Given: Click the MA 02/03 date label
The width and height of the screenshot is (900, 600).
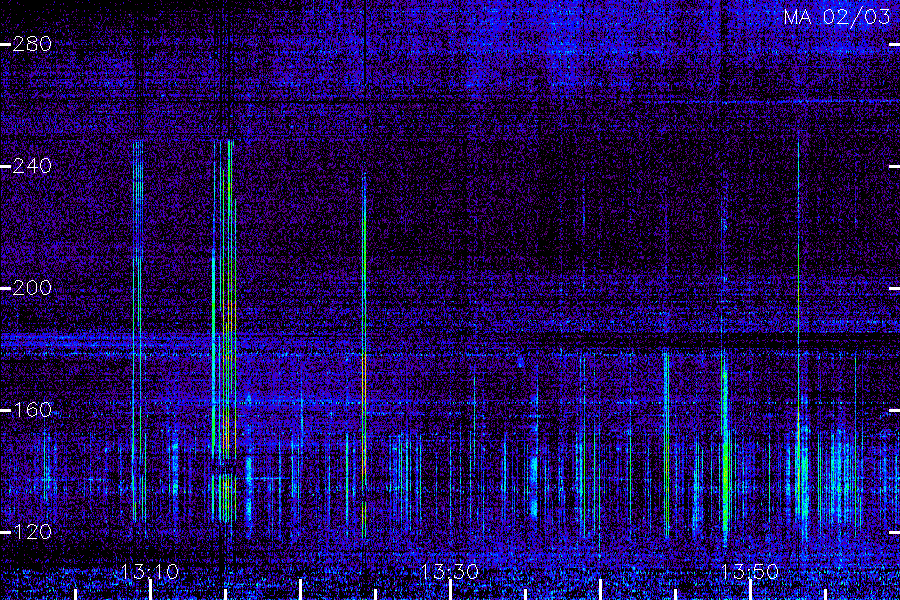Looking at the screenshot, I should [x=837, y=17].
